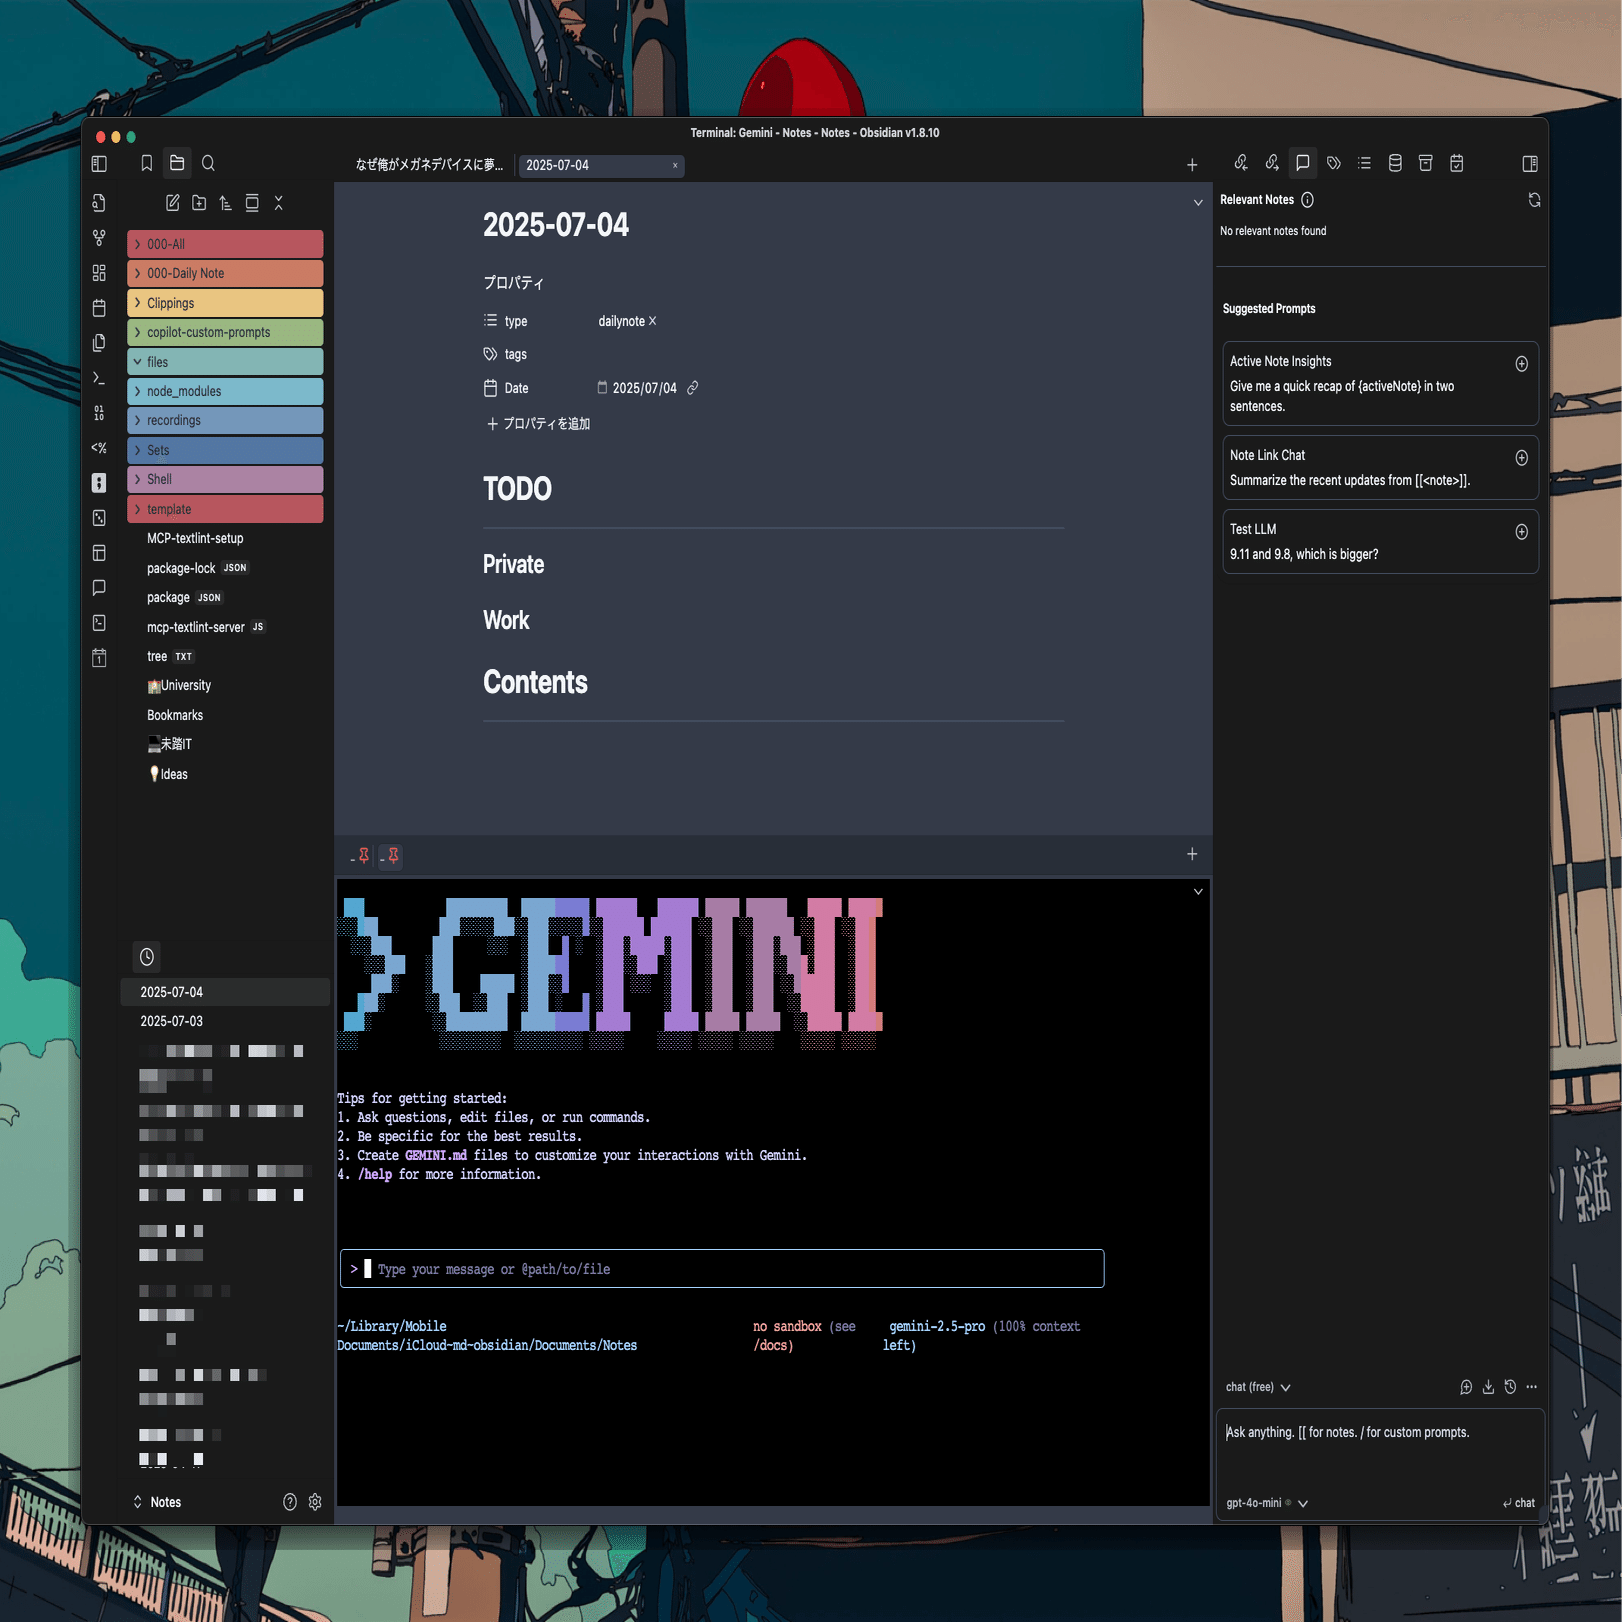The height and width of the screenshot is (1622, 1622).
Task: Open Copilot more options ellipsis
Action: 1532,1387
